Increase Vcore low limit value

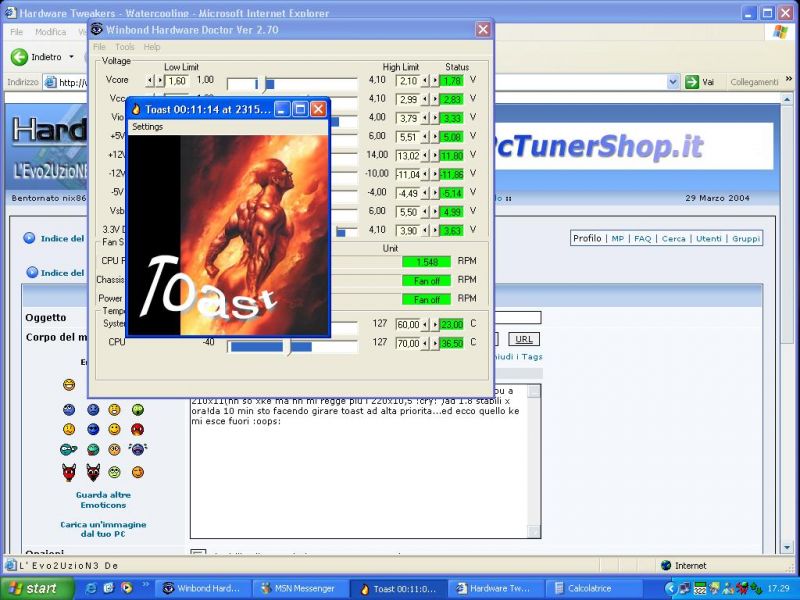click(x=160, y=81)
